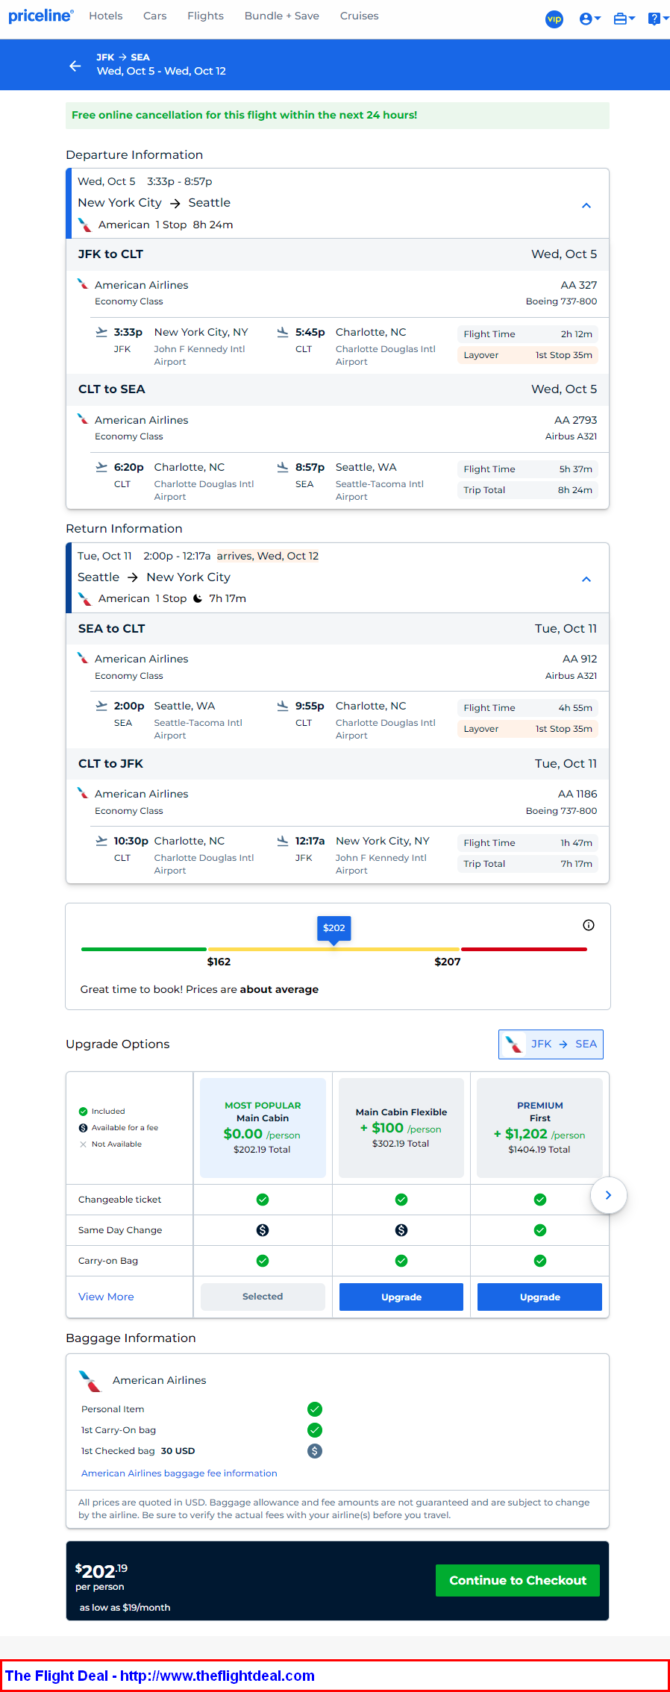This screenshot has height=1692, width=670.
Task: Click Continue to Checkout
Action: tap(518, 1580)
